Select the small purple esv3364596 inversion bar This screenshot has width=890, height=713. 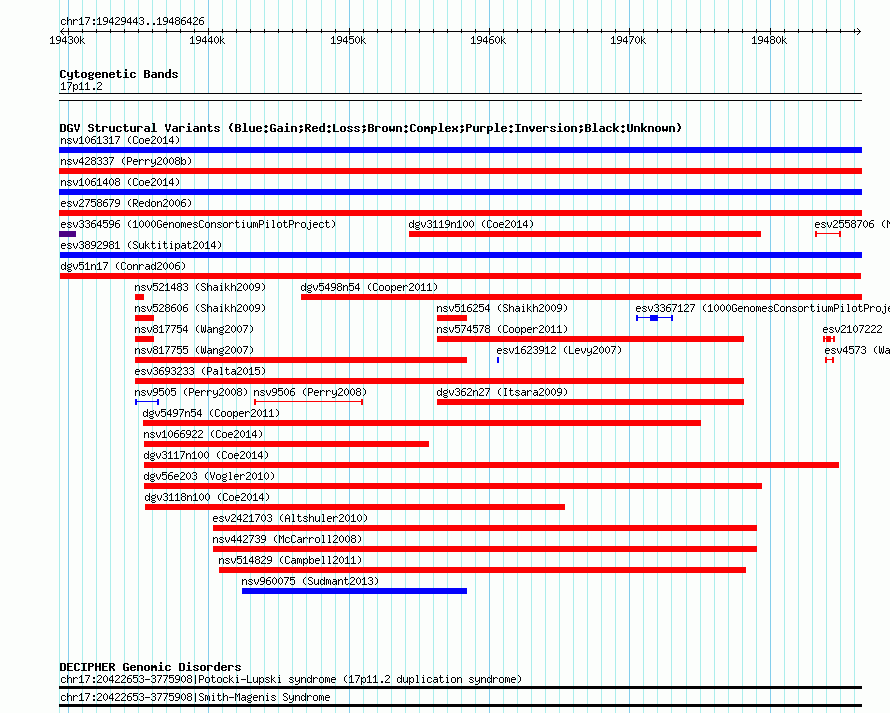click(68, 234)
